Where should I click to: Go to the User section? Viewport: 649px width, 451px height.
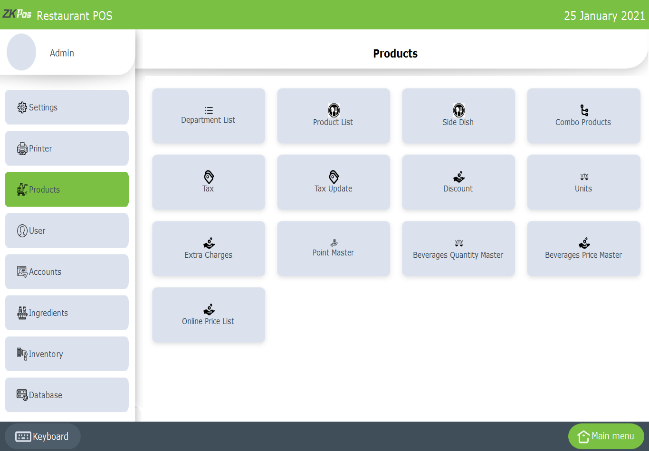coord(67,230)
